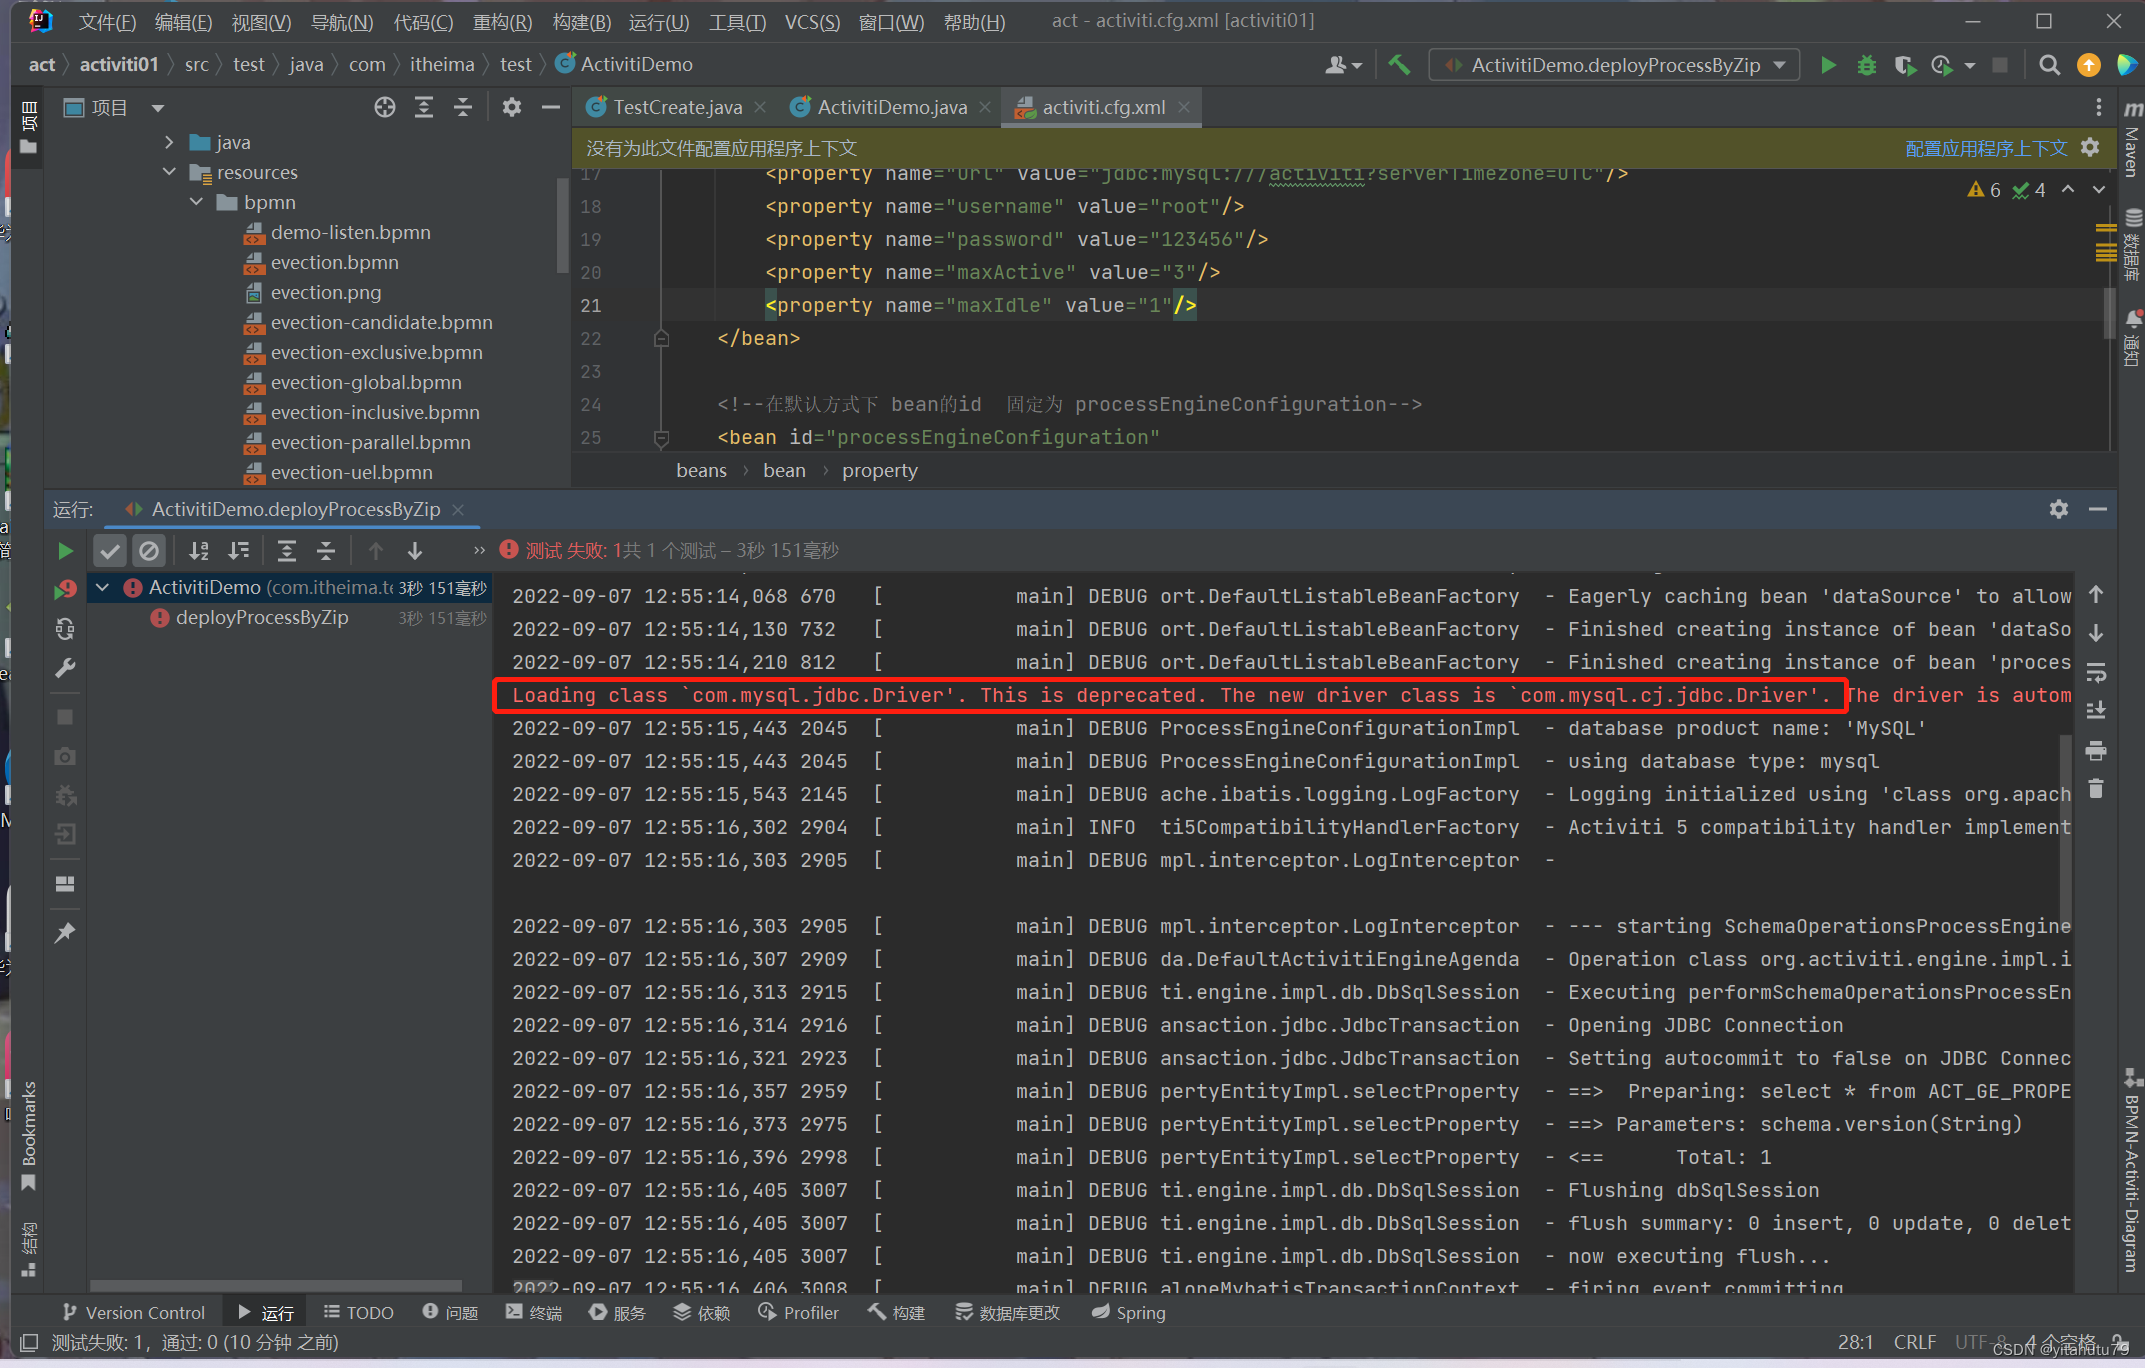Clear console with trash icon
This screenshot has width=2145, height=1368.
pyautogui.click(x=2096, y=790)
